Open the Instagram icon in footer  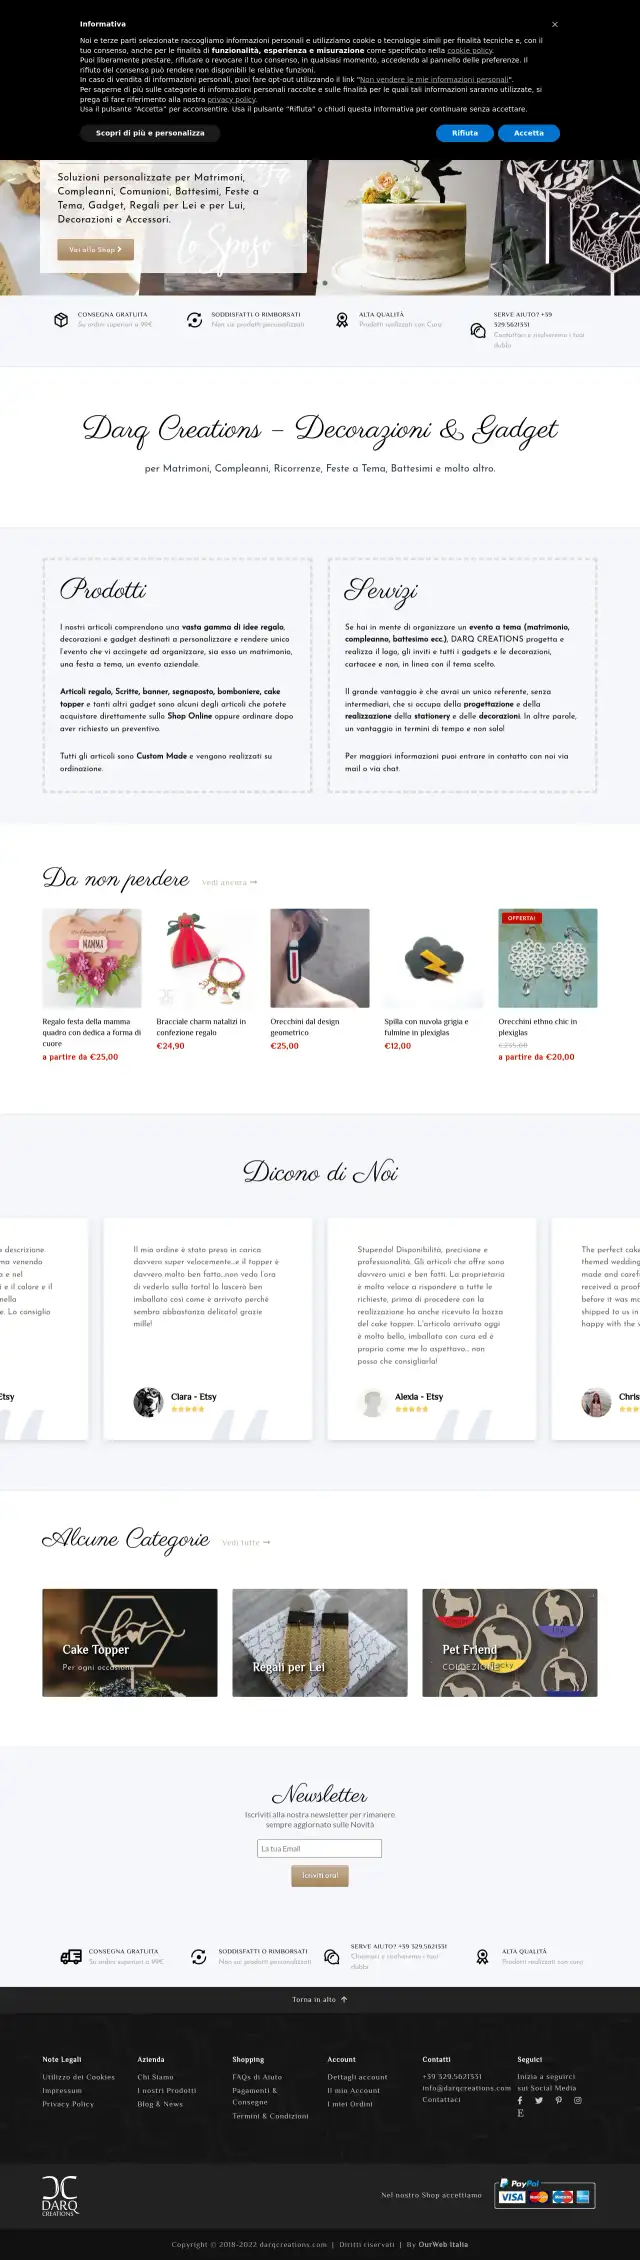point(578,2101)
